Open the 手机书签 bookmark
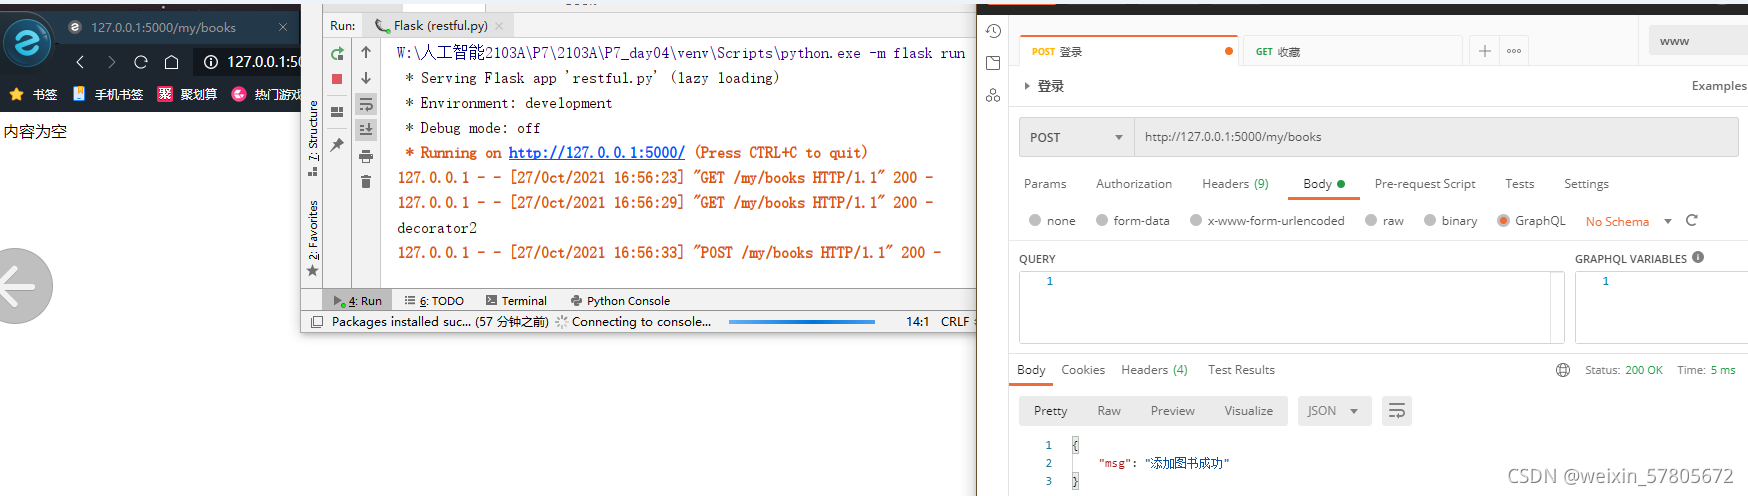Image resolution: width=1748 pixels, height=496 pixels. tap(109, 94)
